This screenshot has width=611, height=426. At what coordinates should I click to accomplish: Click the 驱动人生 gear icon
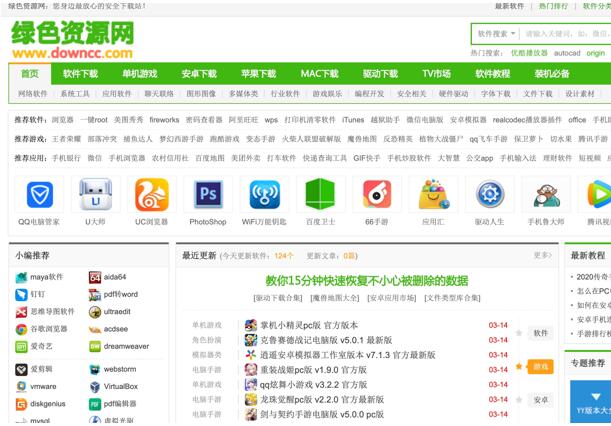click(489, 194)
